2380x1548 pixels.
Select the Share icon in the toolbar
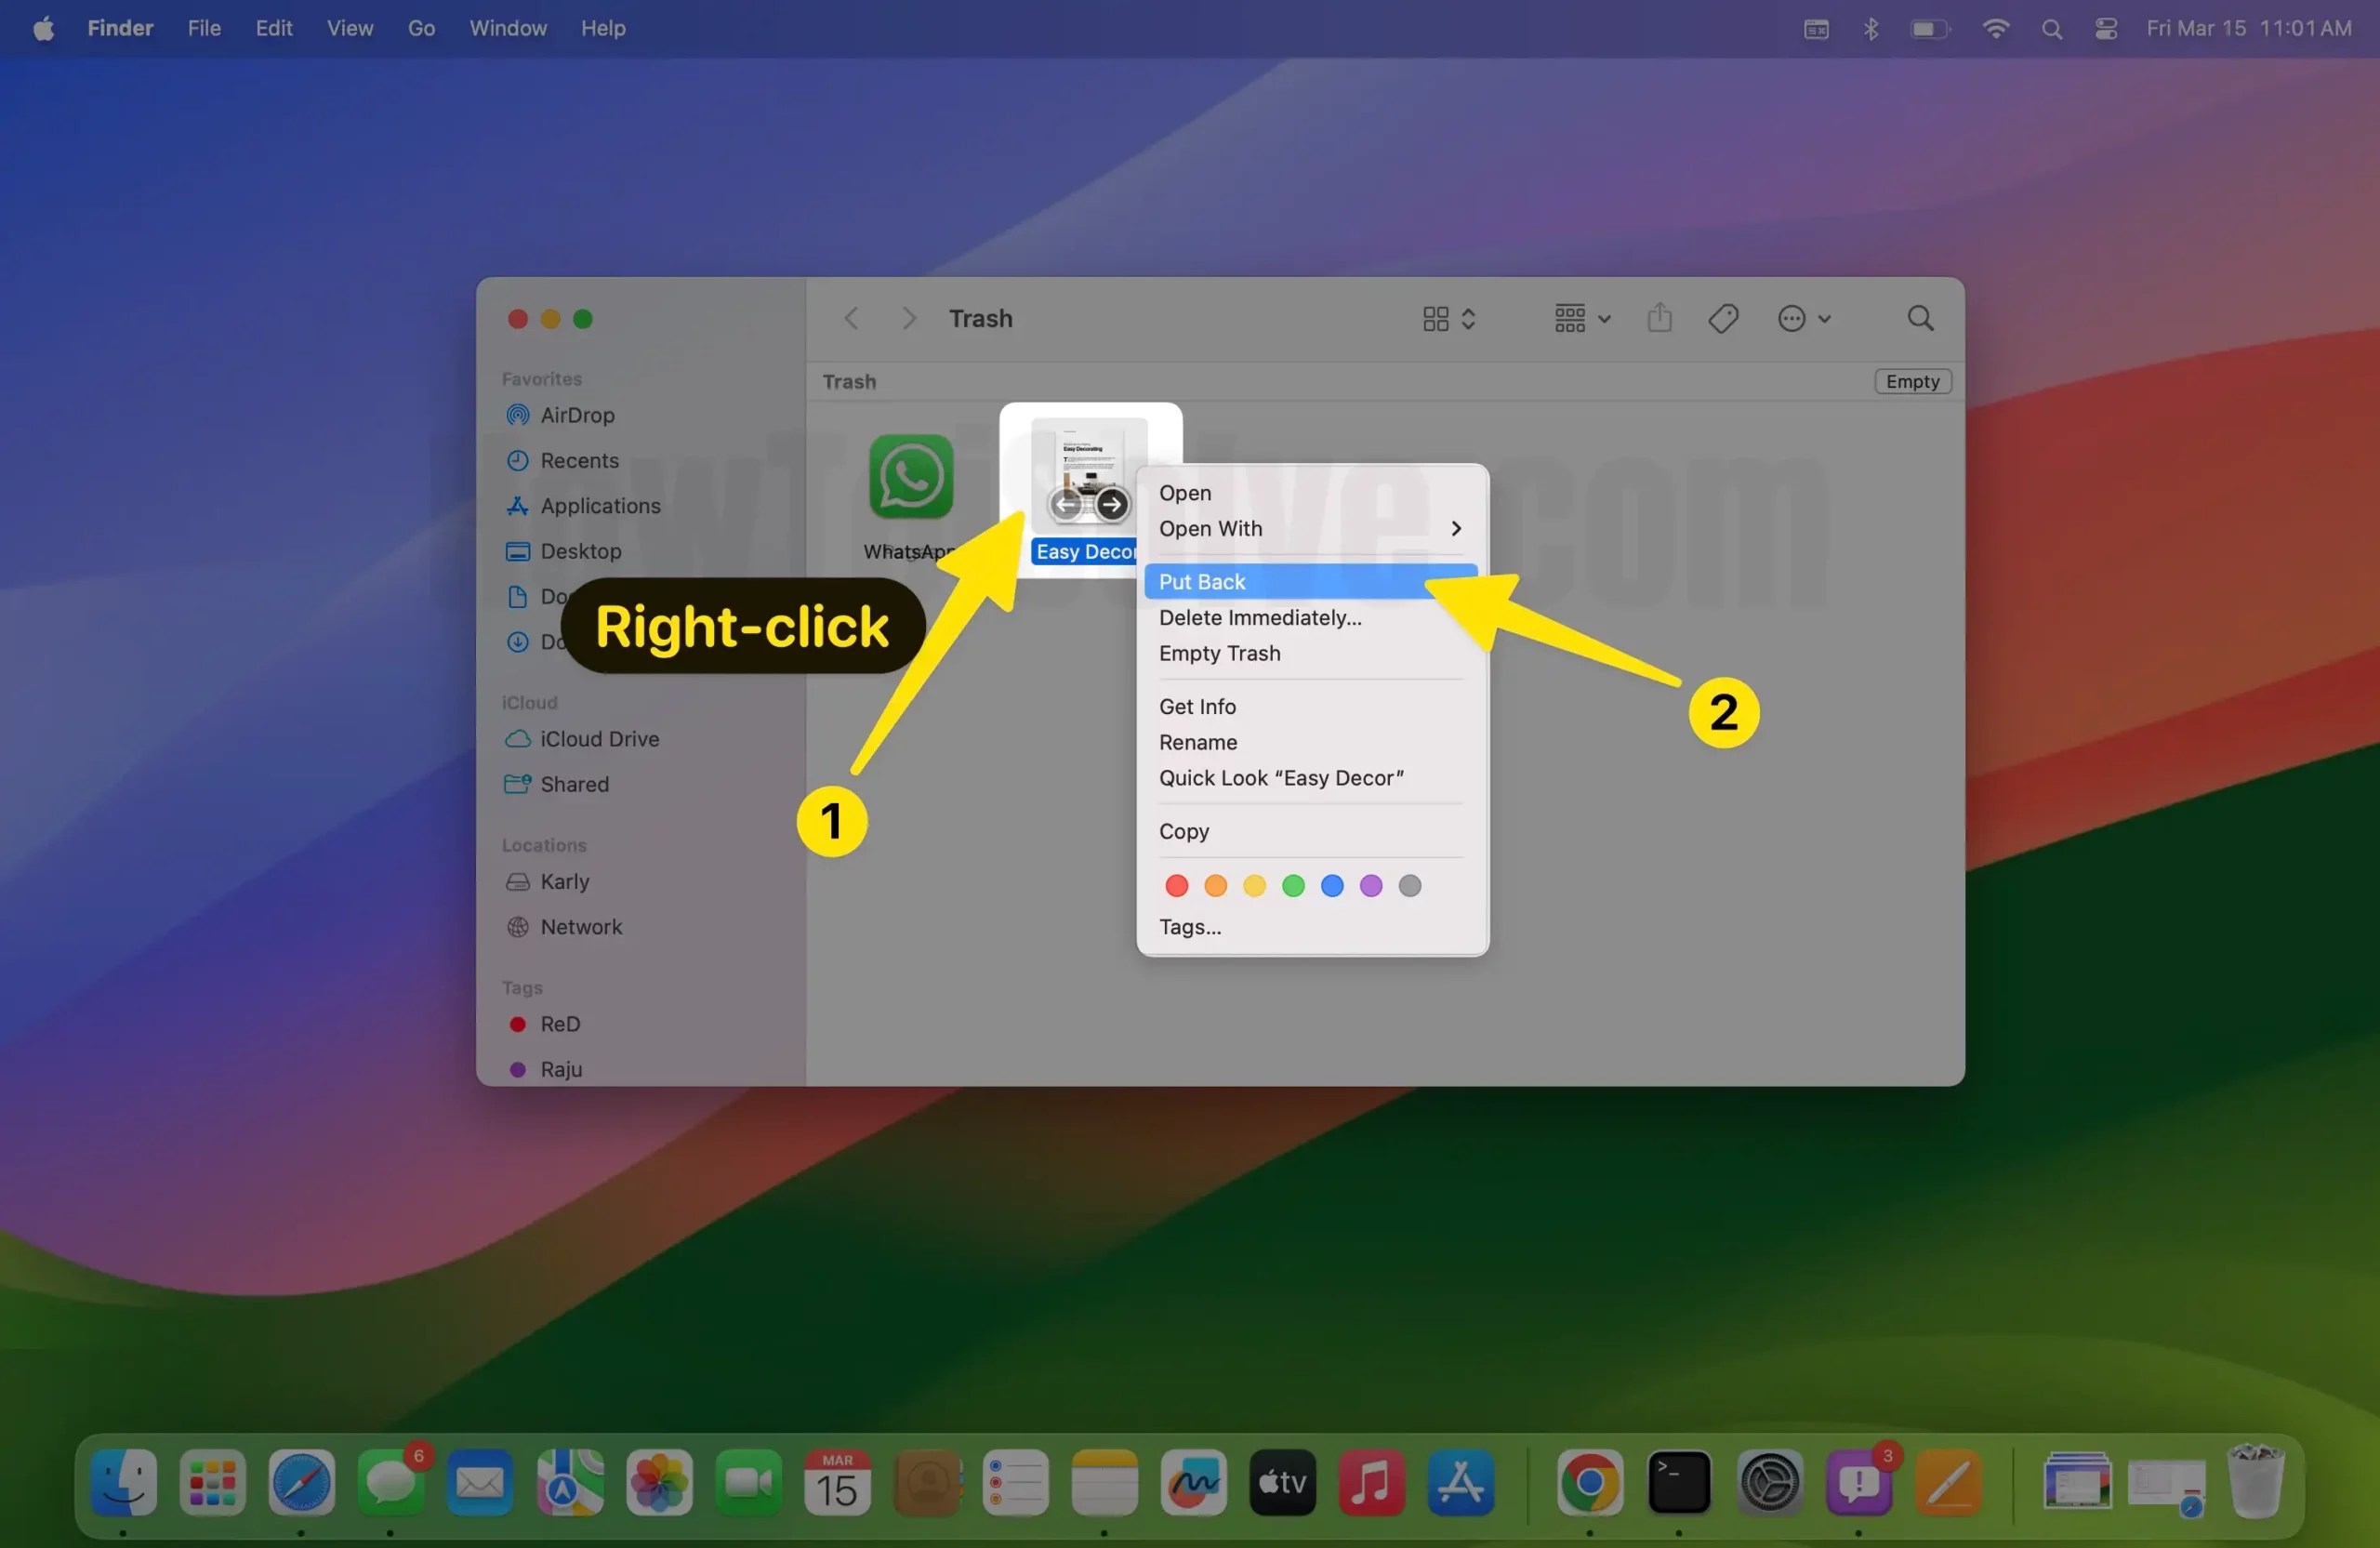click(x=1659, y=317)
